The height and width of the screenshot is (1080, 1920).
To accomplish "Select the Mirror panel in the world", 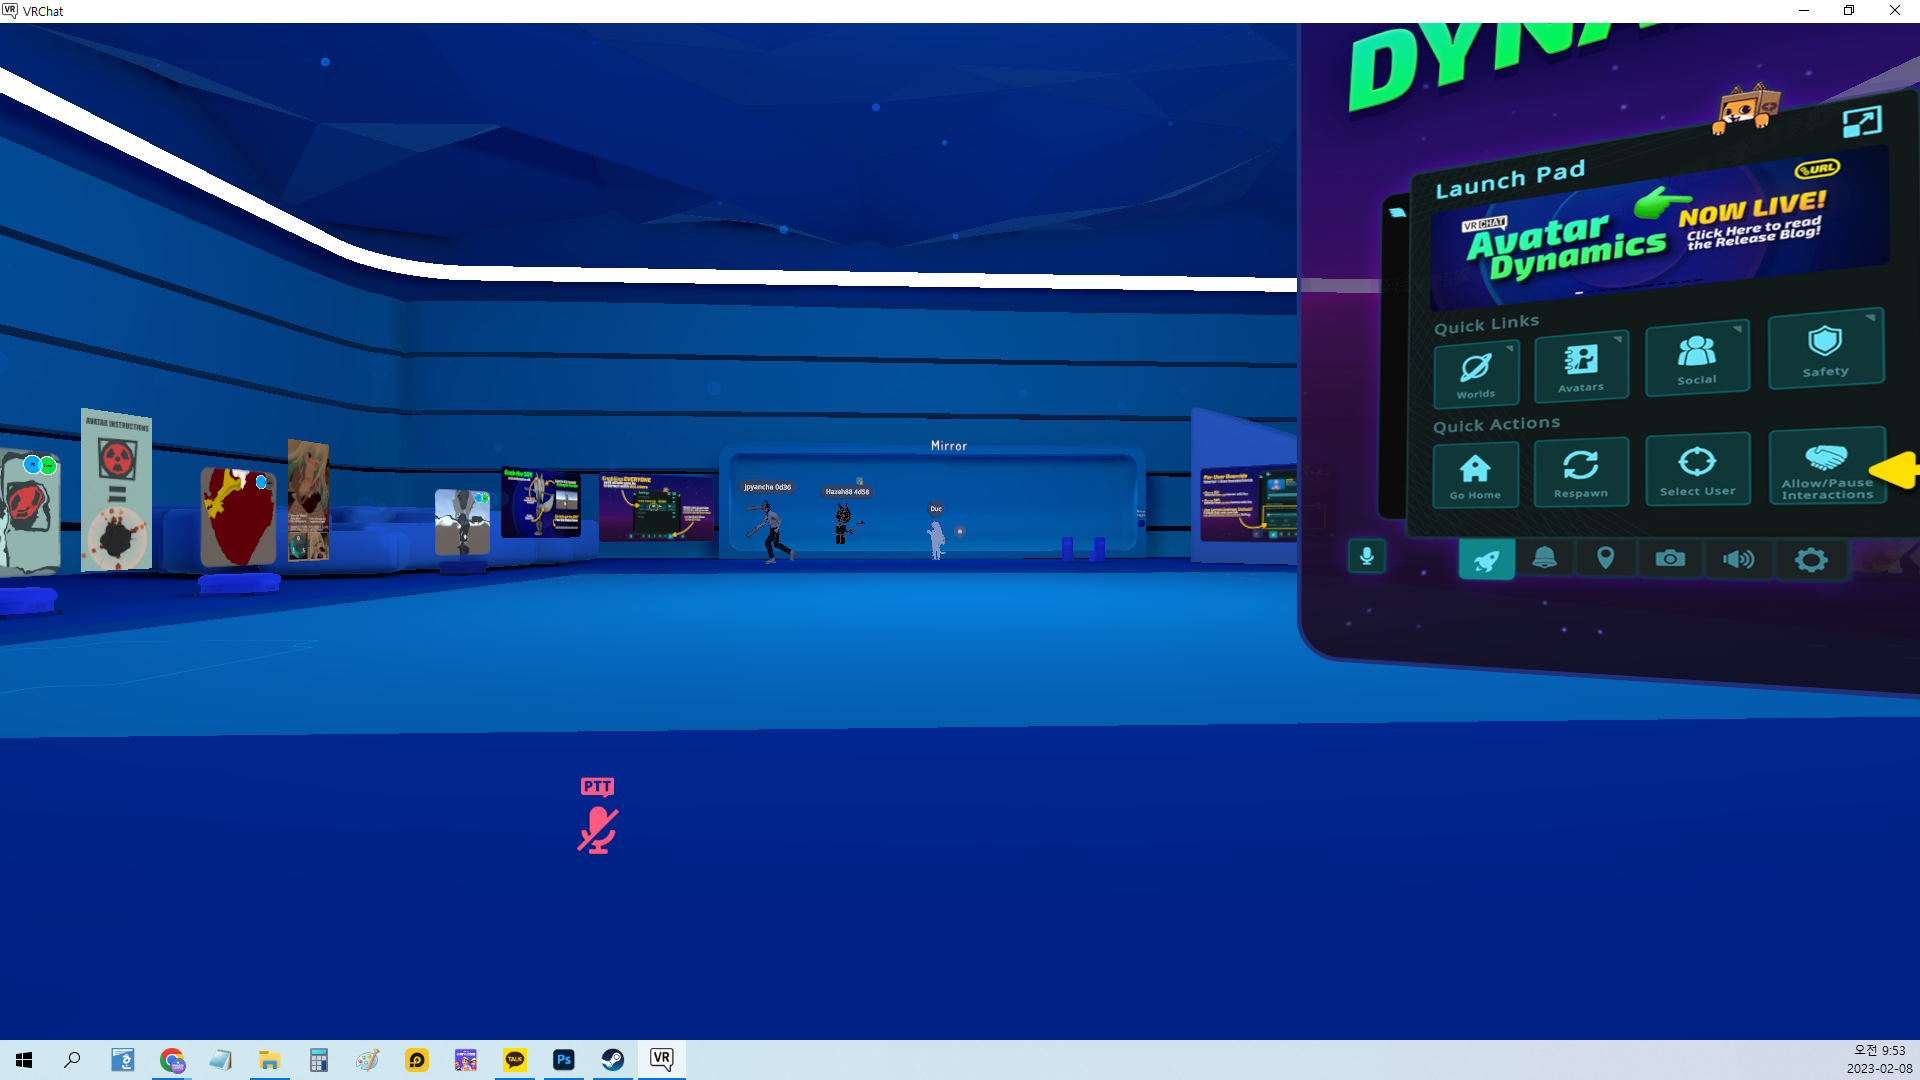I will pyautogui.click(x=932, y=500).
